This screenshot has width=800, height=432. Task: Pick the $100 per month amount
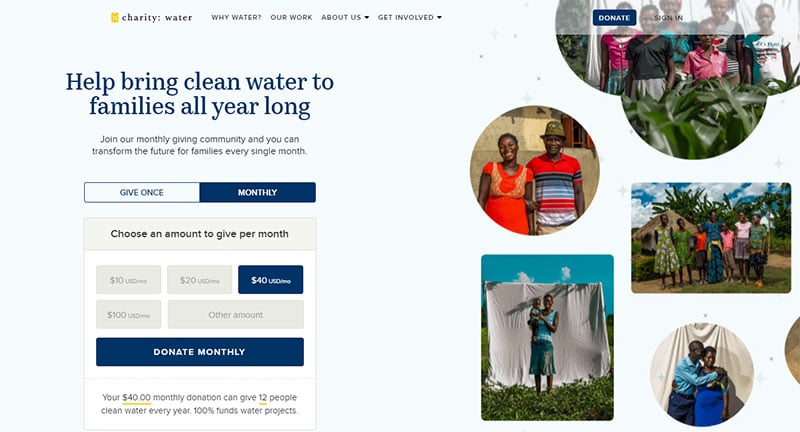point(129,314)
